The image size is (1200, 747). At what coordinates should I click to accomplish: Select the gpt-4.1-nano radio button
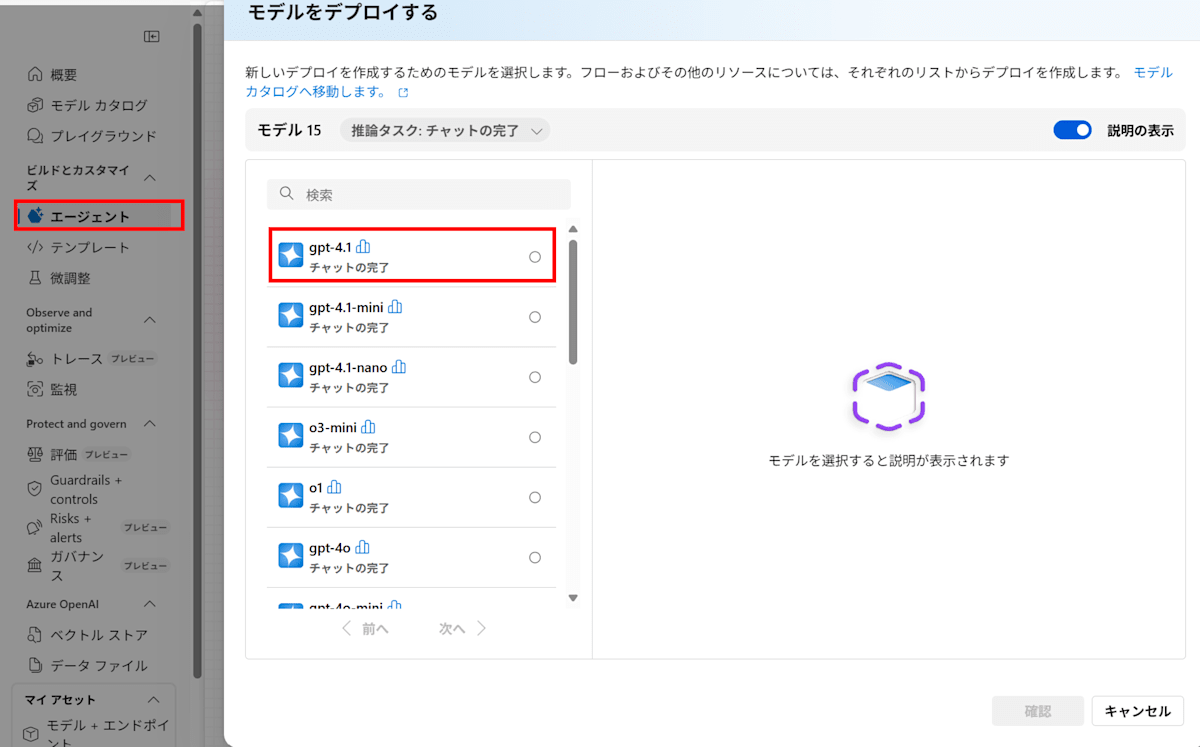(535, 377)
